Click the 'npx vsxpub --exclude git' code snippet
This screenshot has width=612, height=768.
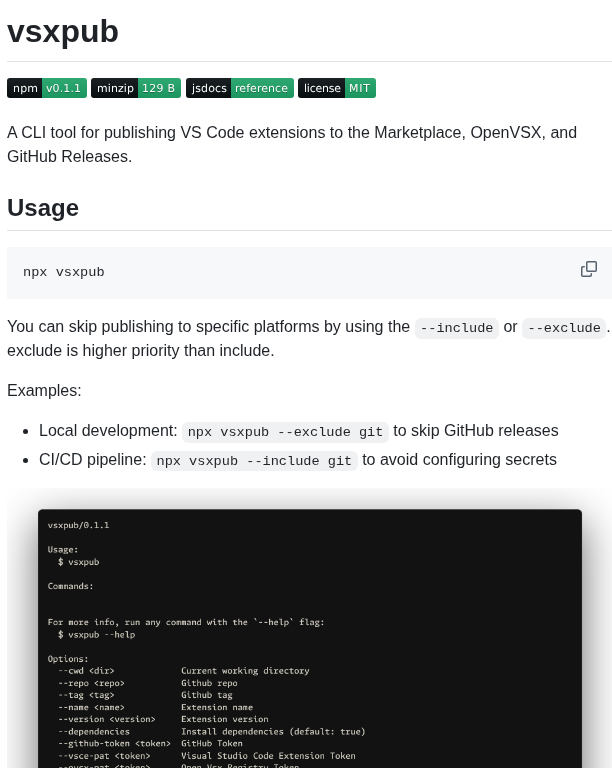click(x=285, y=432)
